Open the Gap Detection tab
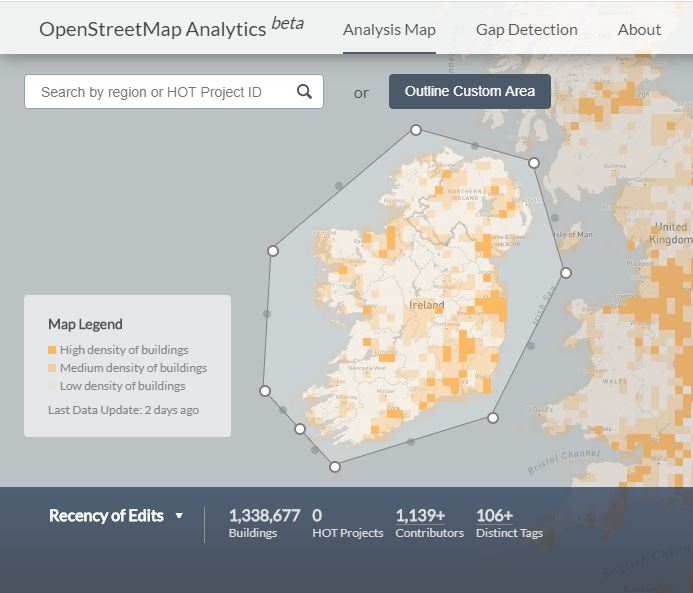693x593 pixels. (526, 29)
